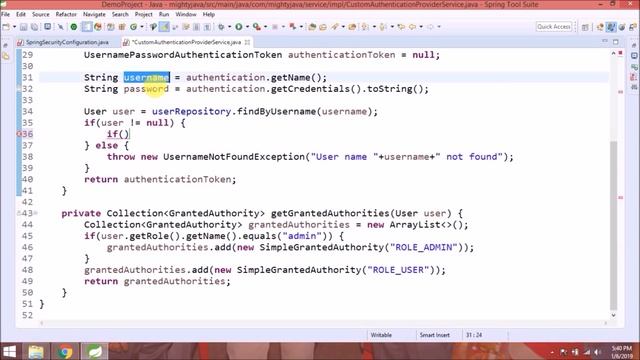Click the "ROLE_ADMIN" string on line 46

click(x=424, y=247)
